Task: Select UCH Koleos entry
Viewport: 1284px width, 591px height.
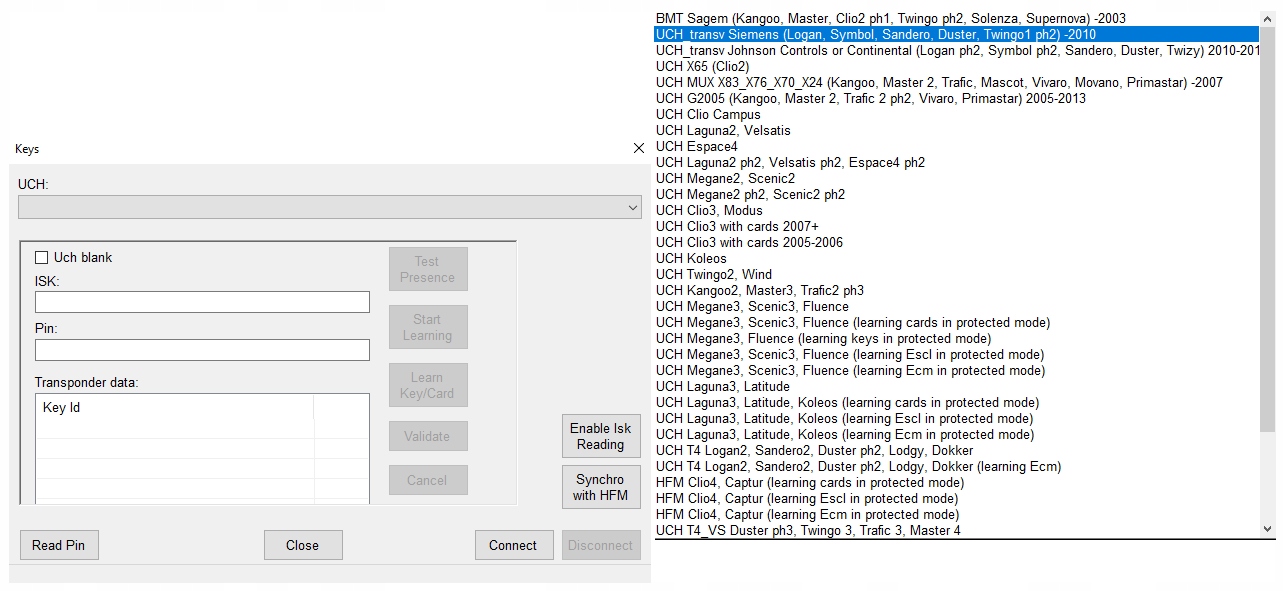Action: click(x=957, y=258)
